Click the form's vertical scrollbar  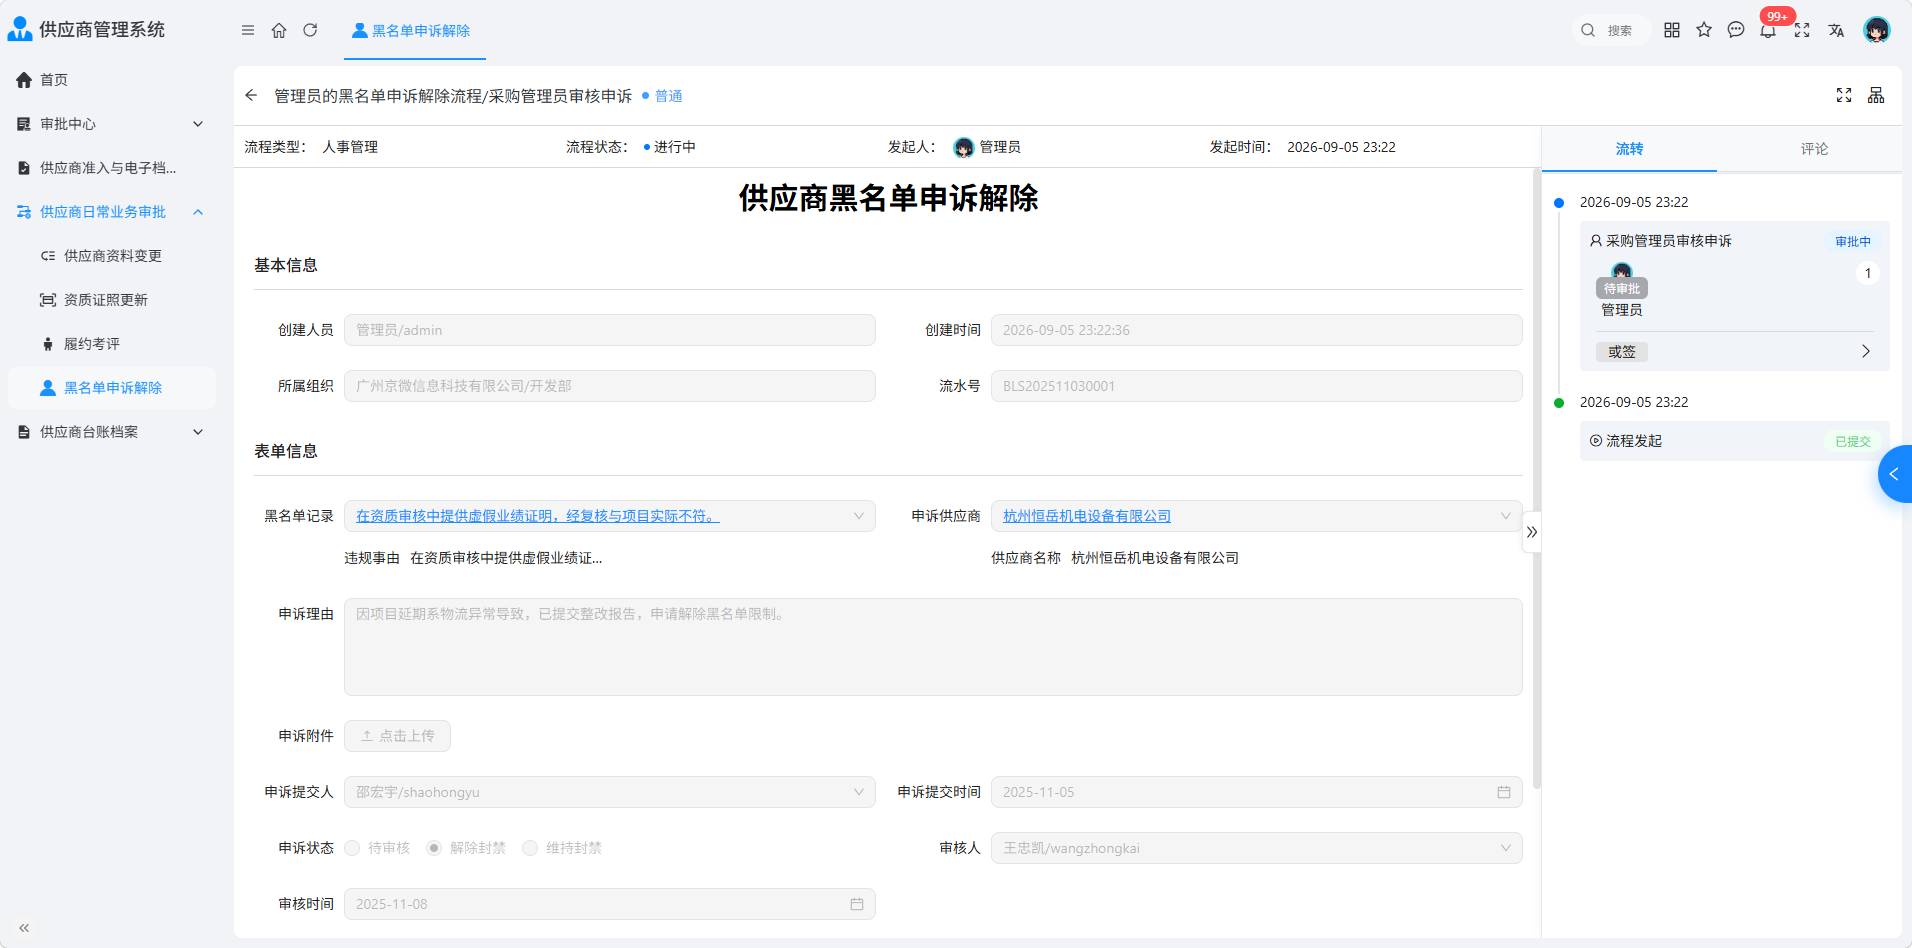click(x=1536, y=478)
